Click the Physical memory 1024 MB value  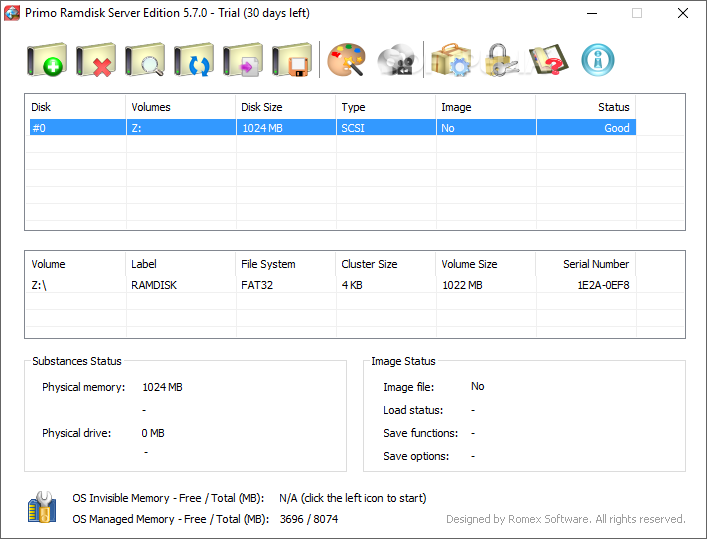(x=162, y=387)
